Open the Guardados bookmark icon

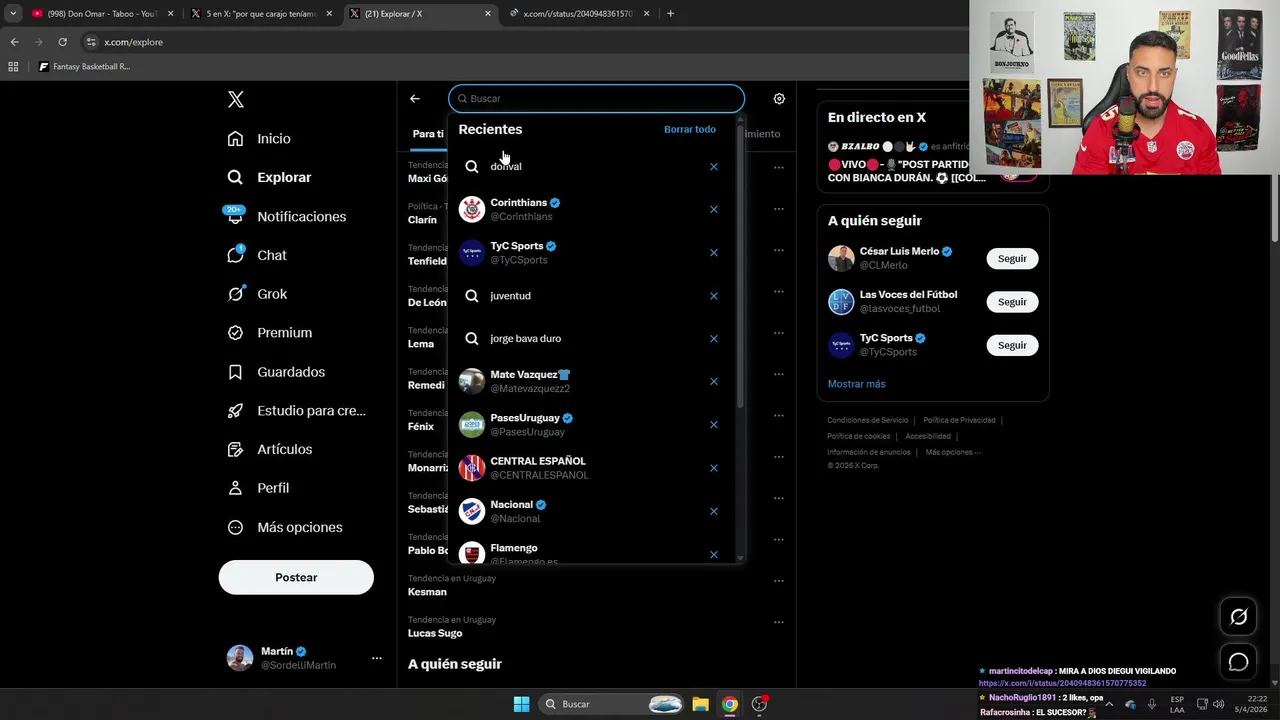(235, 372)
